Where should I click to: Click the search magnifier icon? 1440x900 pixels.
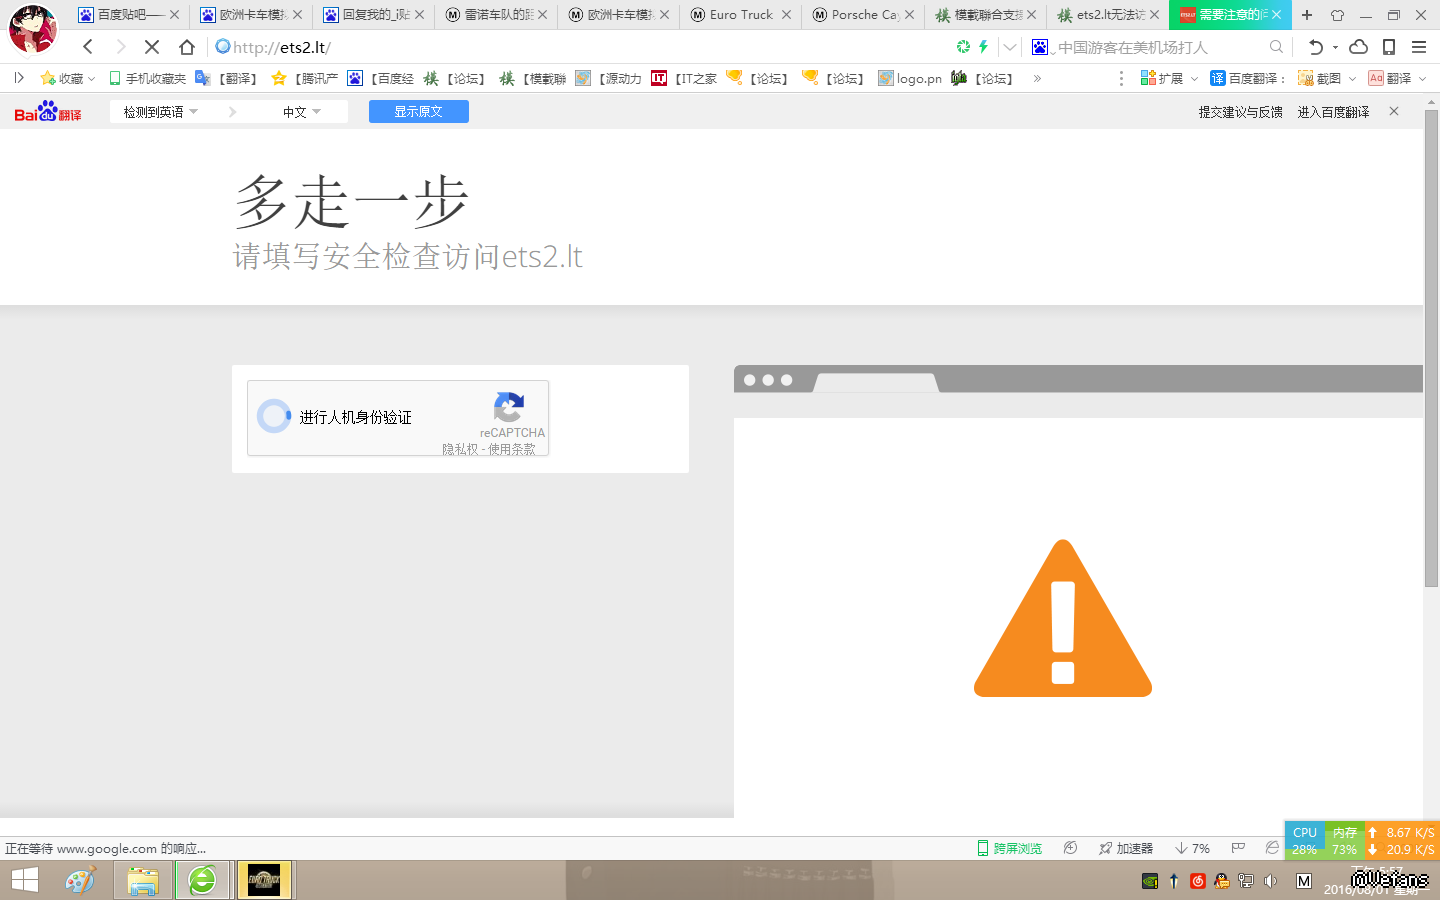click(1276, 47)
